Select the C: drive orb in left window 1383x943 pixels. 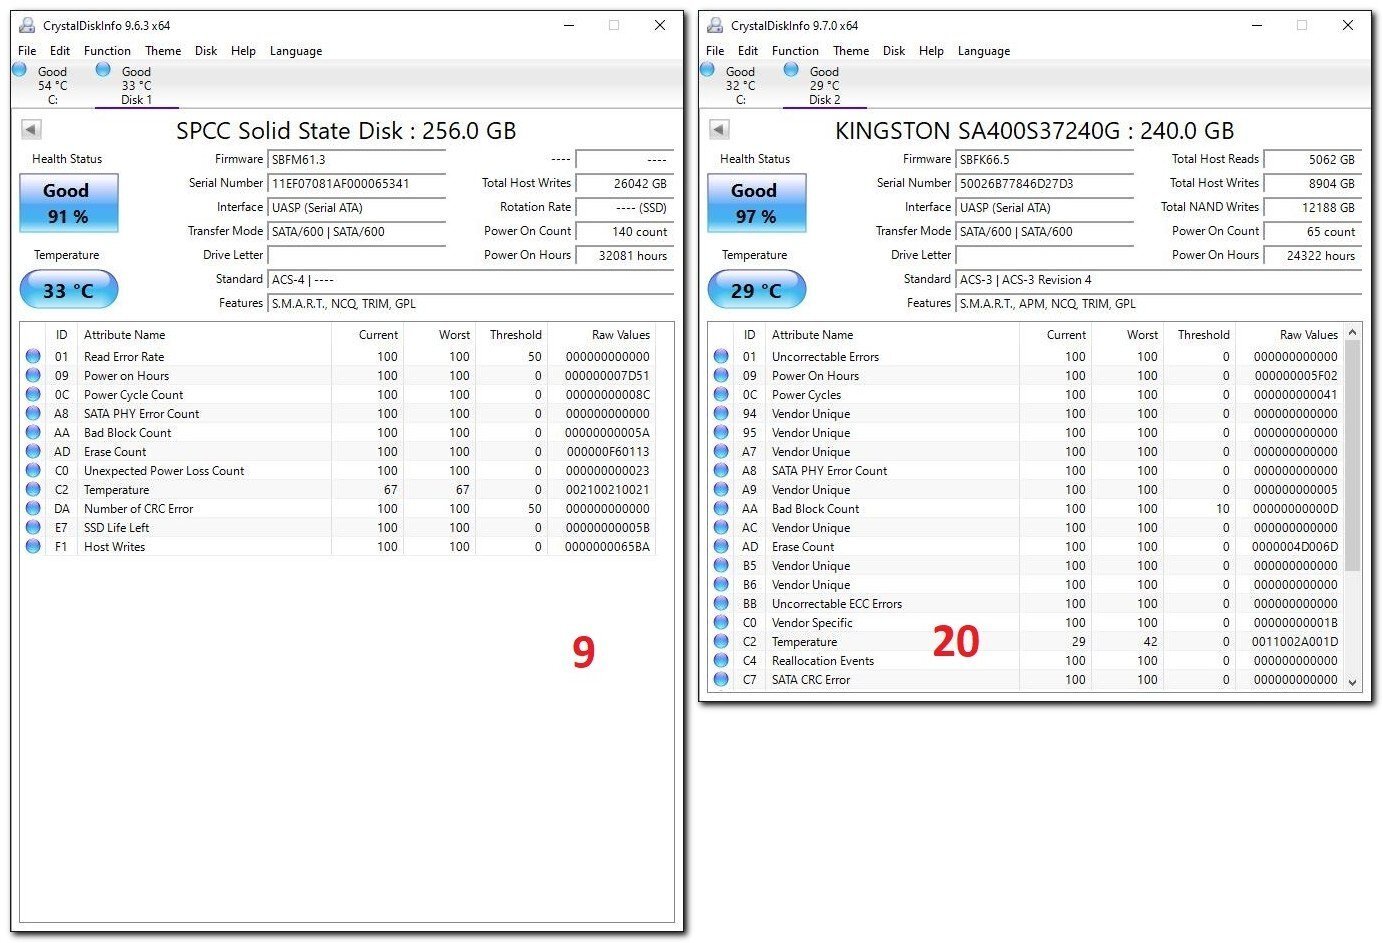pos(19,69)
